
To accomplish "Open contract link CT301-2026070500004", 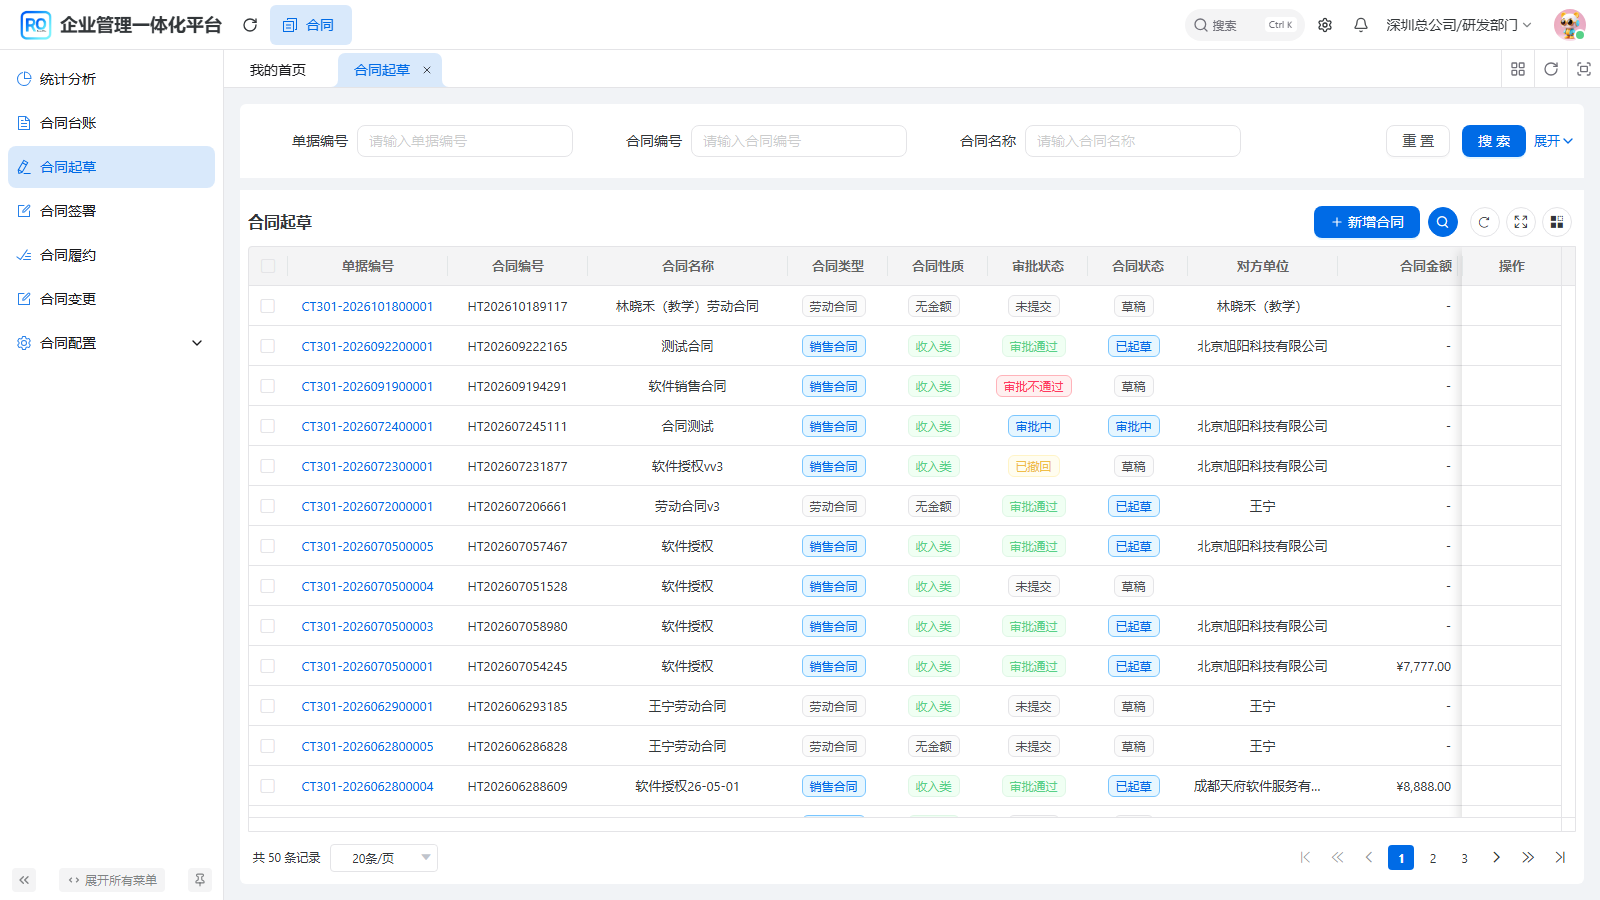I will (368, 586).
